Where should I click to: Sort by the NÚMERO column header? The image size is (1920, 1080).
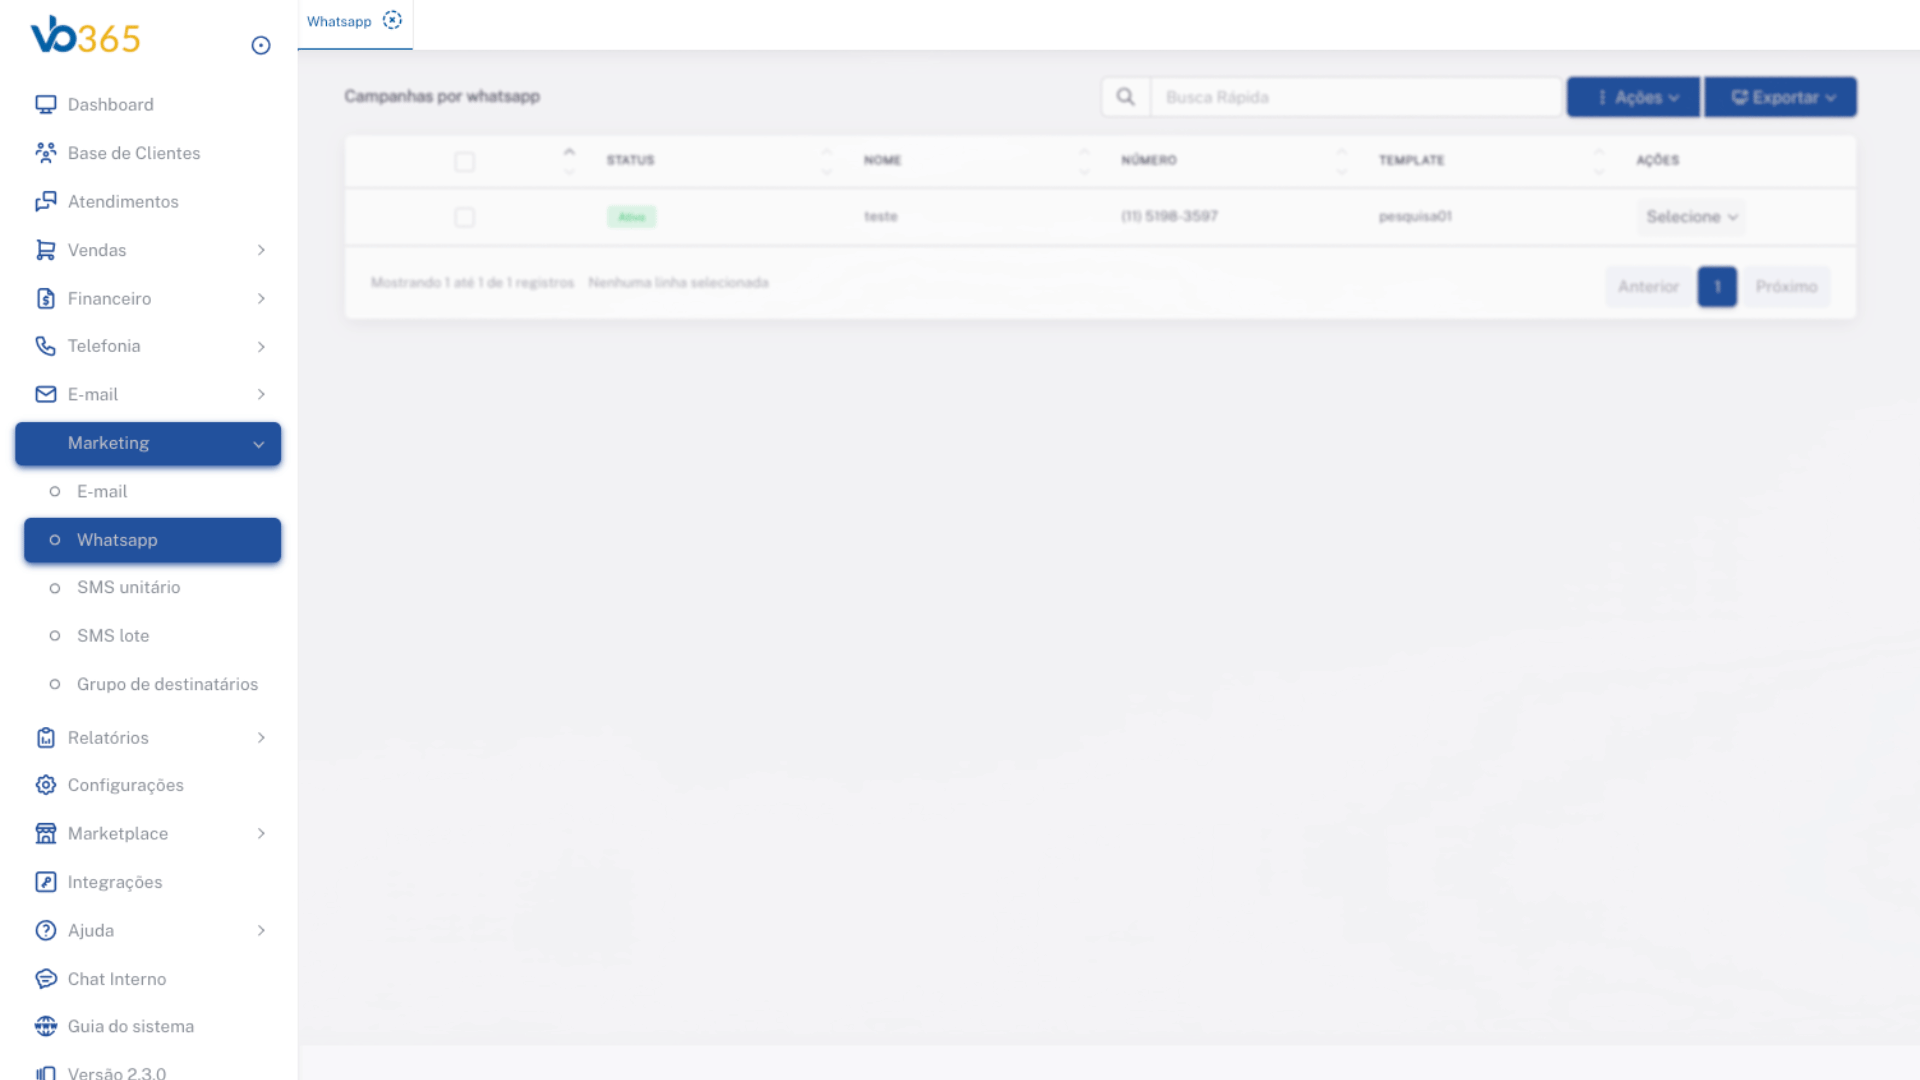[1149, 160]
